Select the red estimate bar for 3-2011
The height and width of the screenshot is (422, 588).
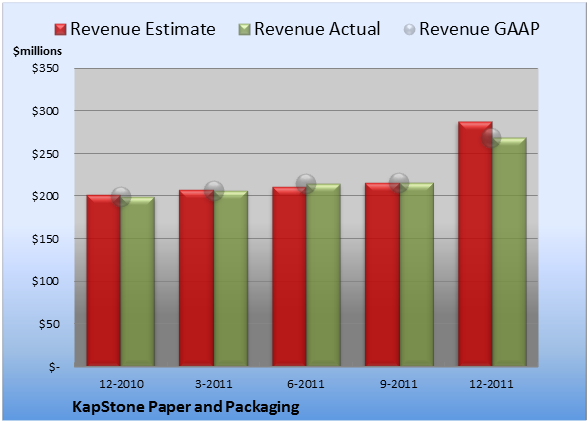196,278
